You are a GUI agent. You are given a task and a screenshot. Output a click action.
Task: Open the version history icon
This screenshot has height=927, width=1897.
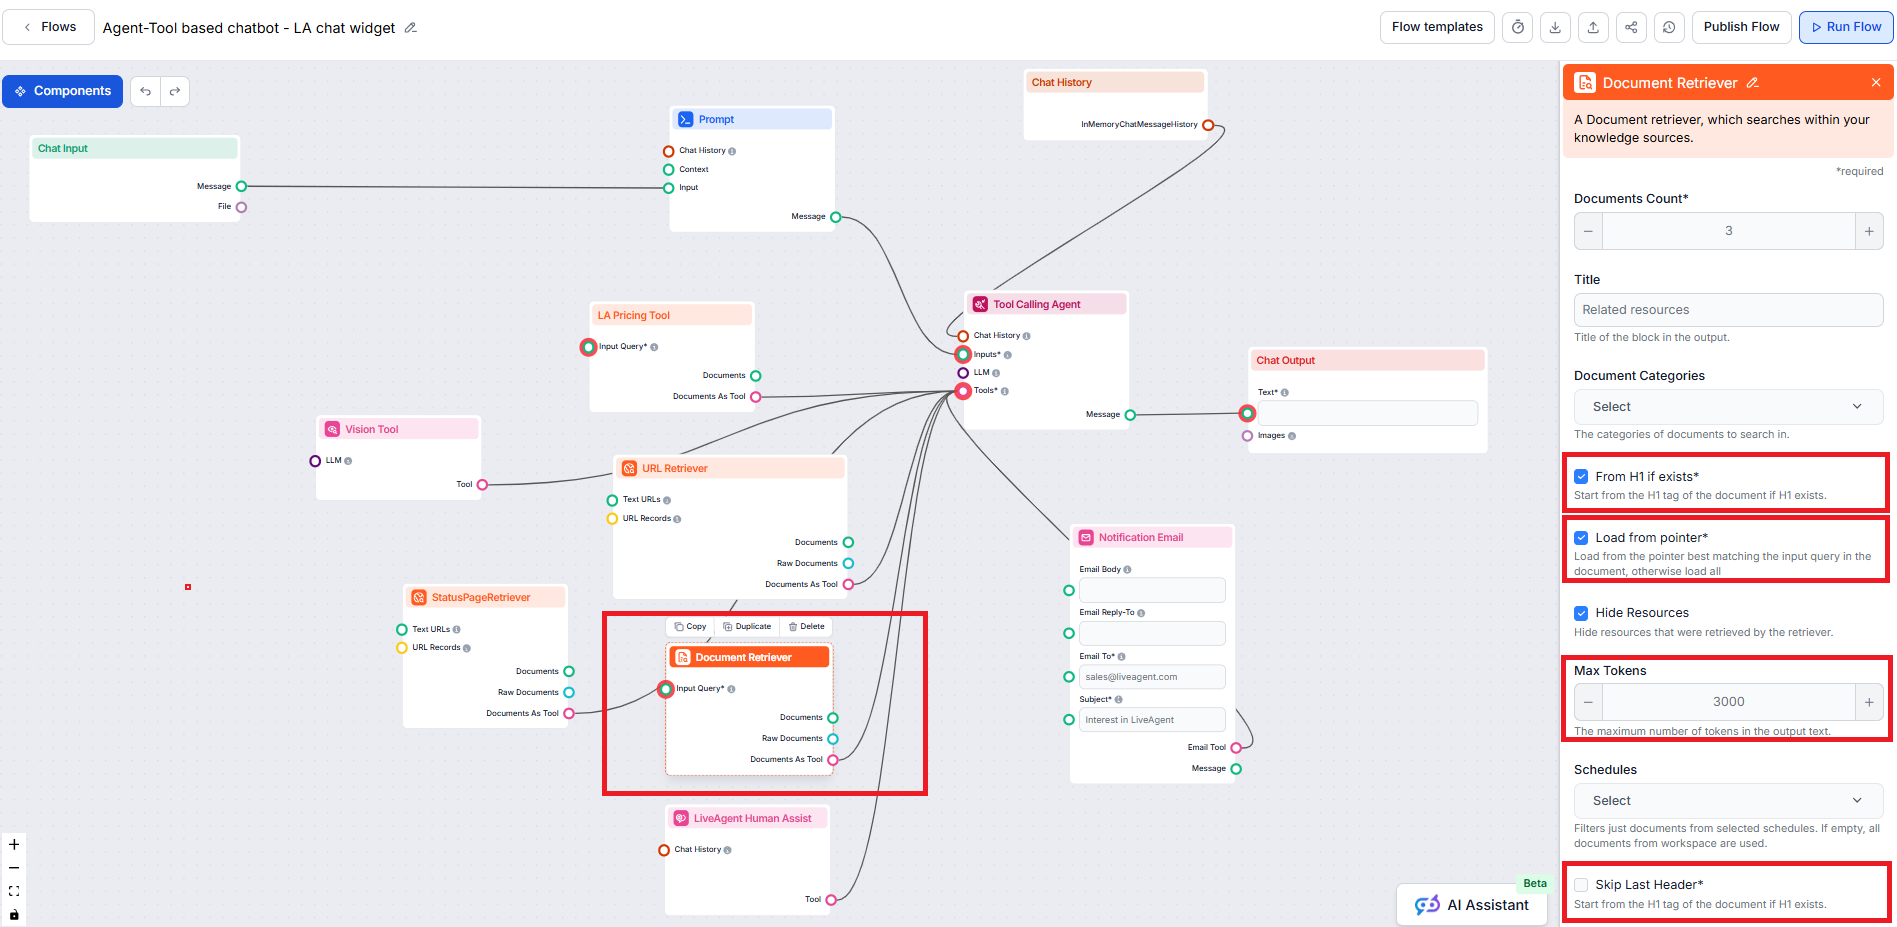[1669, 27]
